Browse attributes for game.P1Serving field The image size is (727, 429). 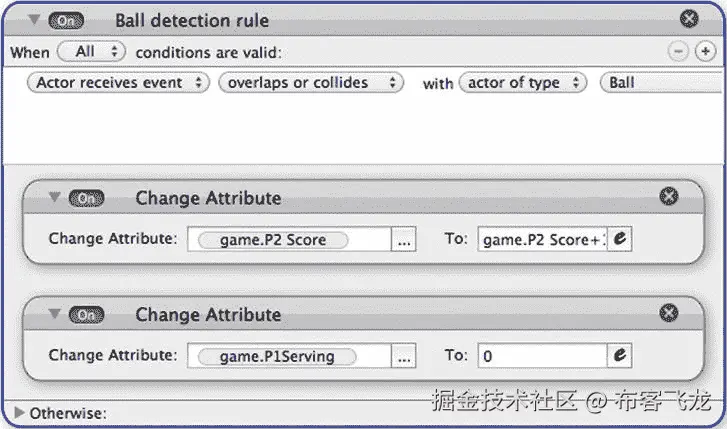(404, 356)
